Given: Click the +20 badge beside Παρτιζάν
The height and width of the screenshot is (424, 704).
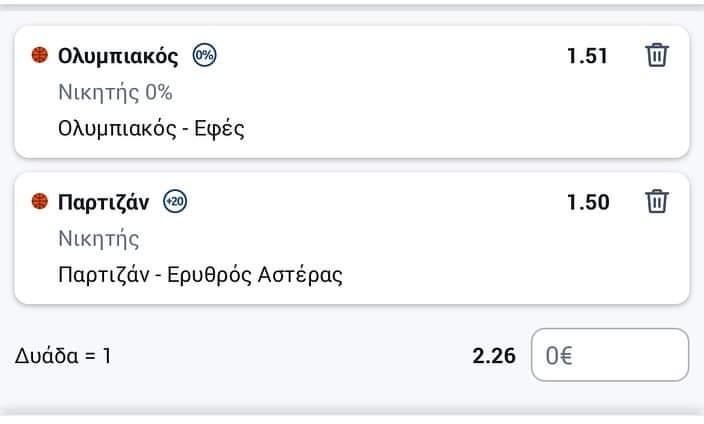Looking at the screenshot, I should tap(175, 201).
